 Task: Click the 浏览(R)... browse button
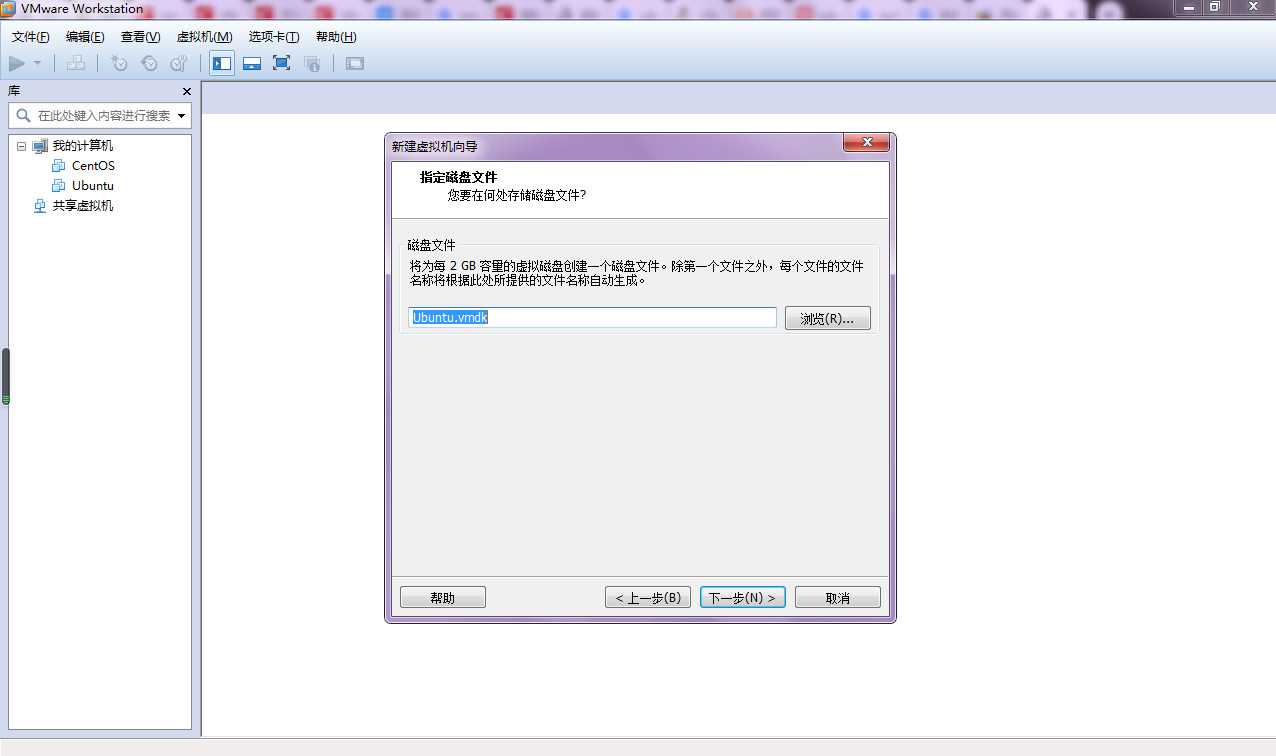(x=827, y=318)
